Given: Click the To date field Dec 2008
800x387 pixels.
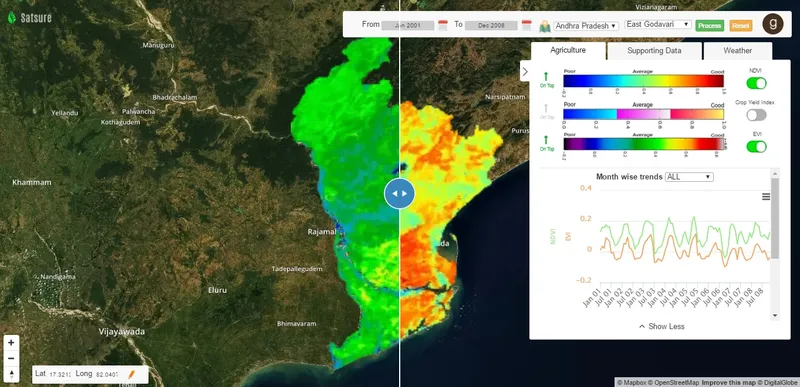Looking at the screenshot, I should click(491, 25).
